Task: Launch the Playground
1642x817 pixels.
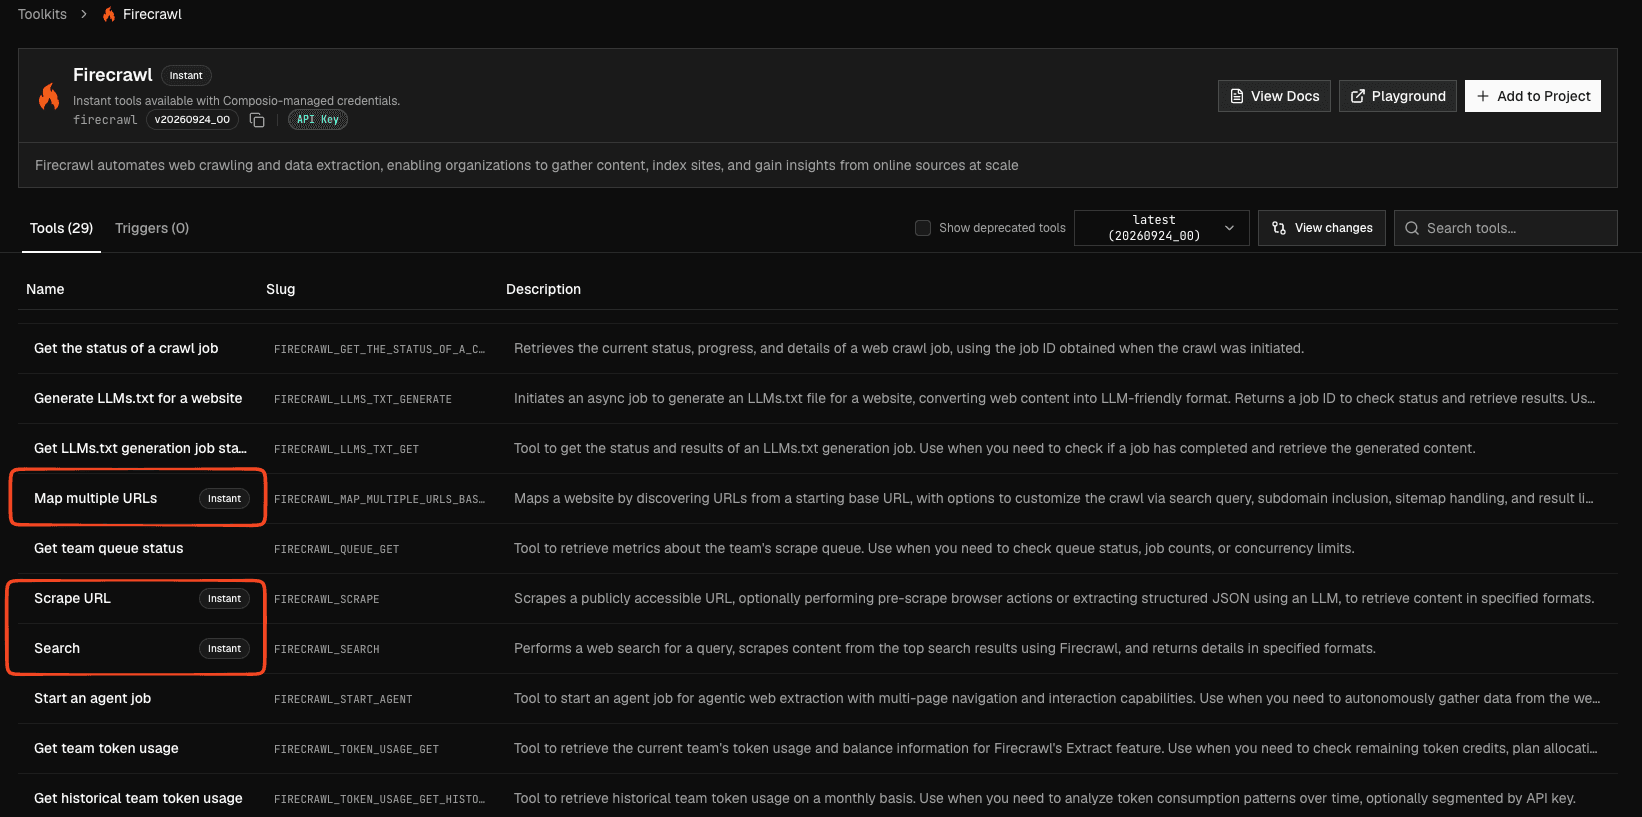Action: (1398, 96)
